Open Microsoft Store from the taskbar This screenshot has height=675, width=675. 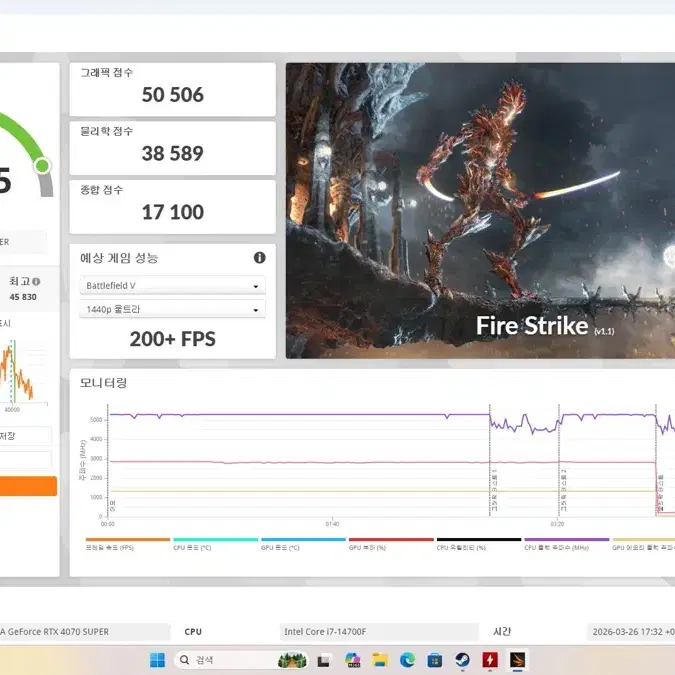435,660
